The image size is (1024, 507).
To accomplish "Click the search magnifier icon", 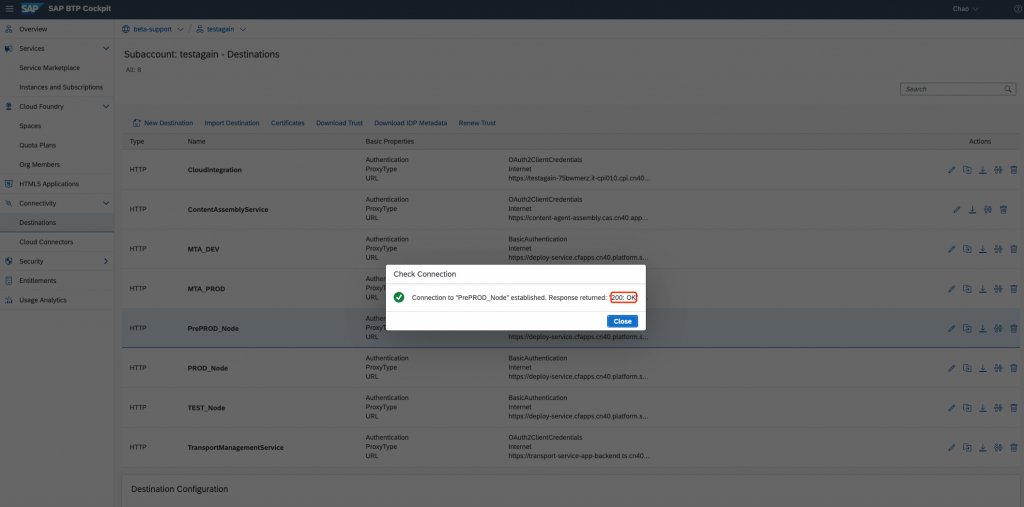I will [x=1008, y=89].
